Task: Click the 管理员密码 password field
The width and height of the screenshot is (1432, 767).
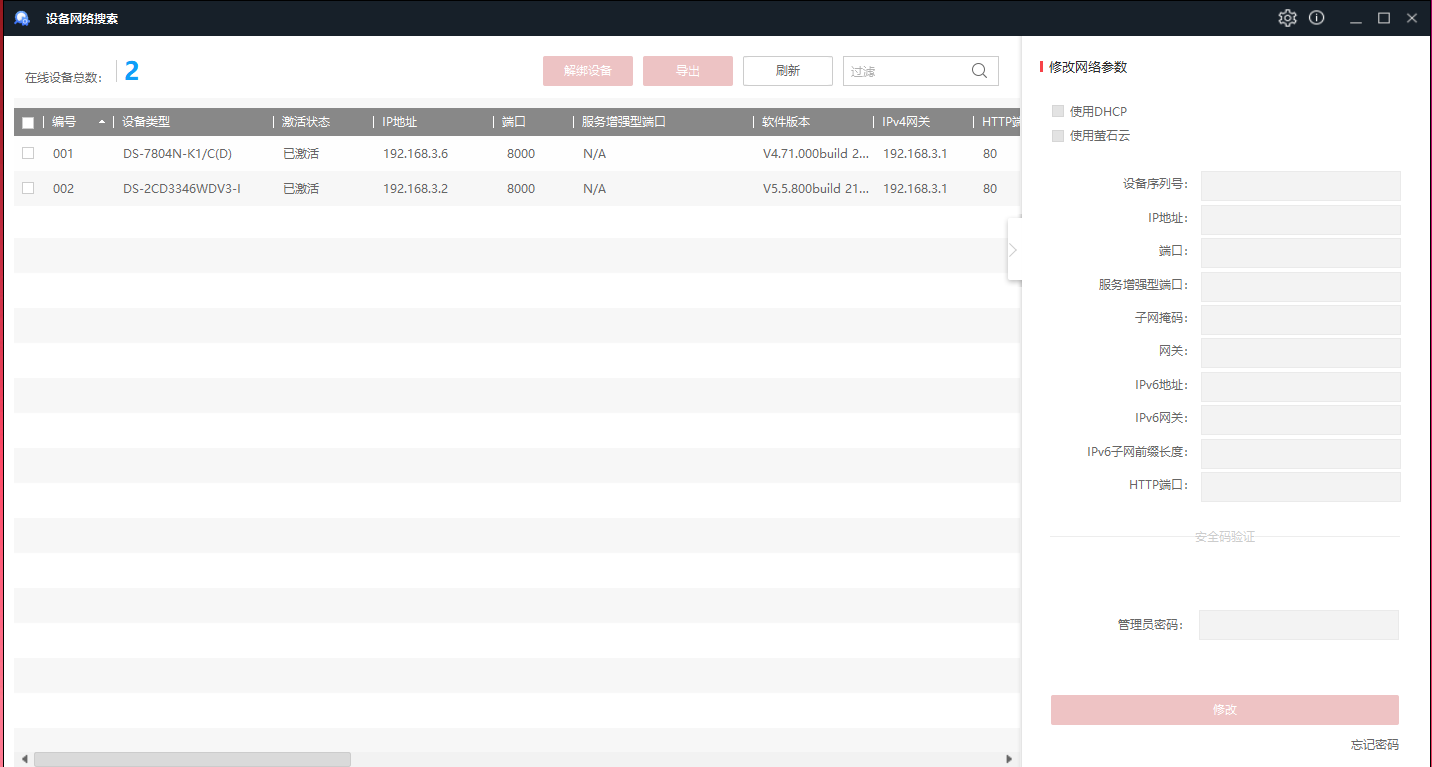Action: [1298, 624]
